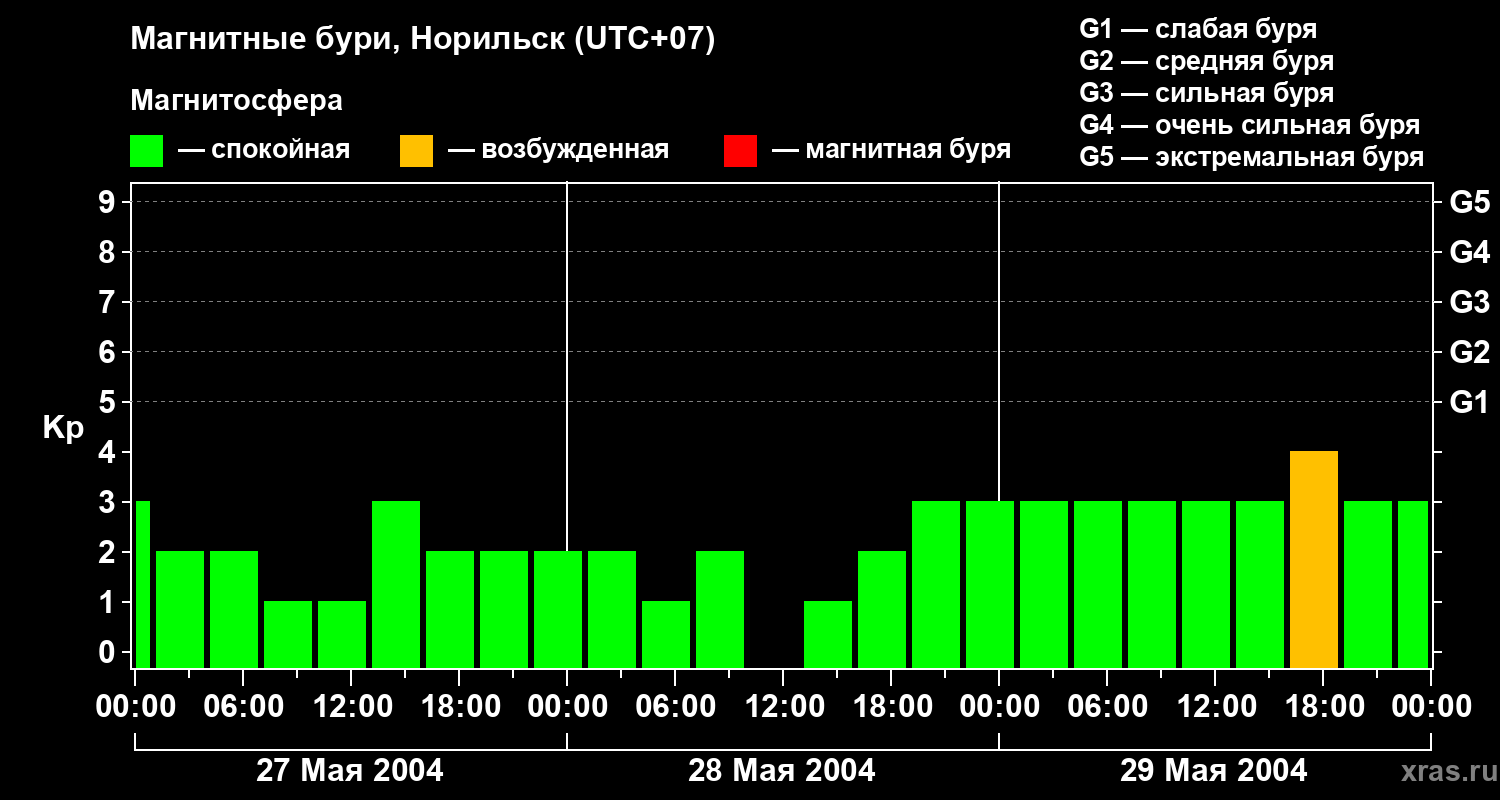The width and height of the screenshot is (1500, 800).
Task: Click the 'G2 — средняя буря' line
Action: (x=1206, y=61)
